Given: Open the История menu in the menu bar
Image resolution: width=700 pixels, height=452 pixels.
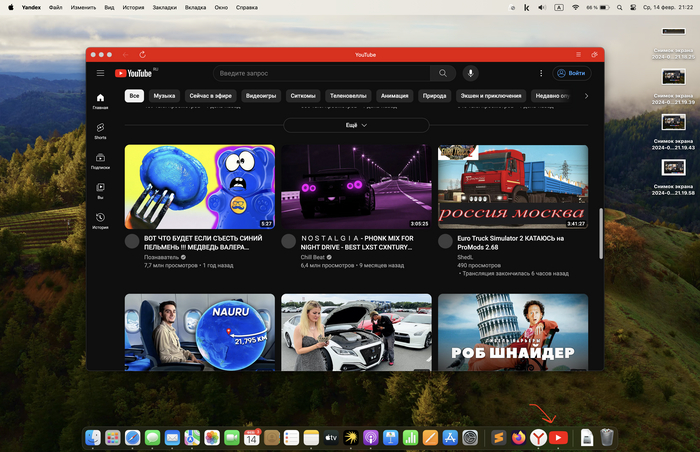Looking at the screenshot, I should point(133,8).
